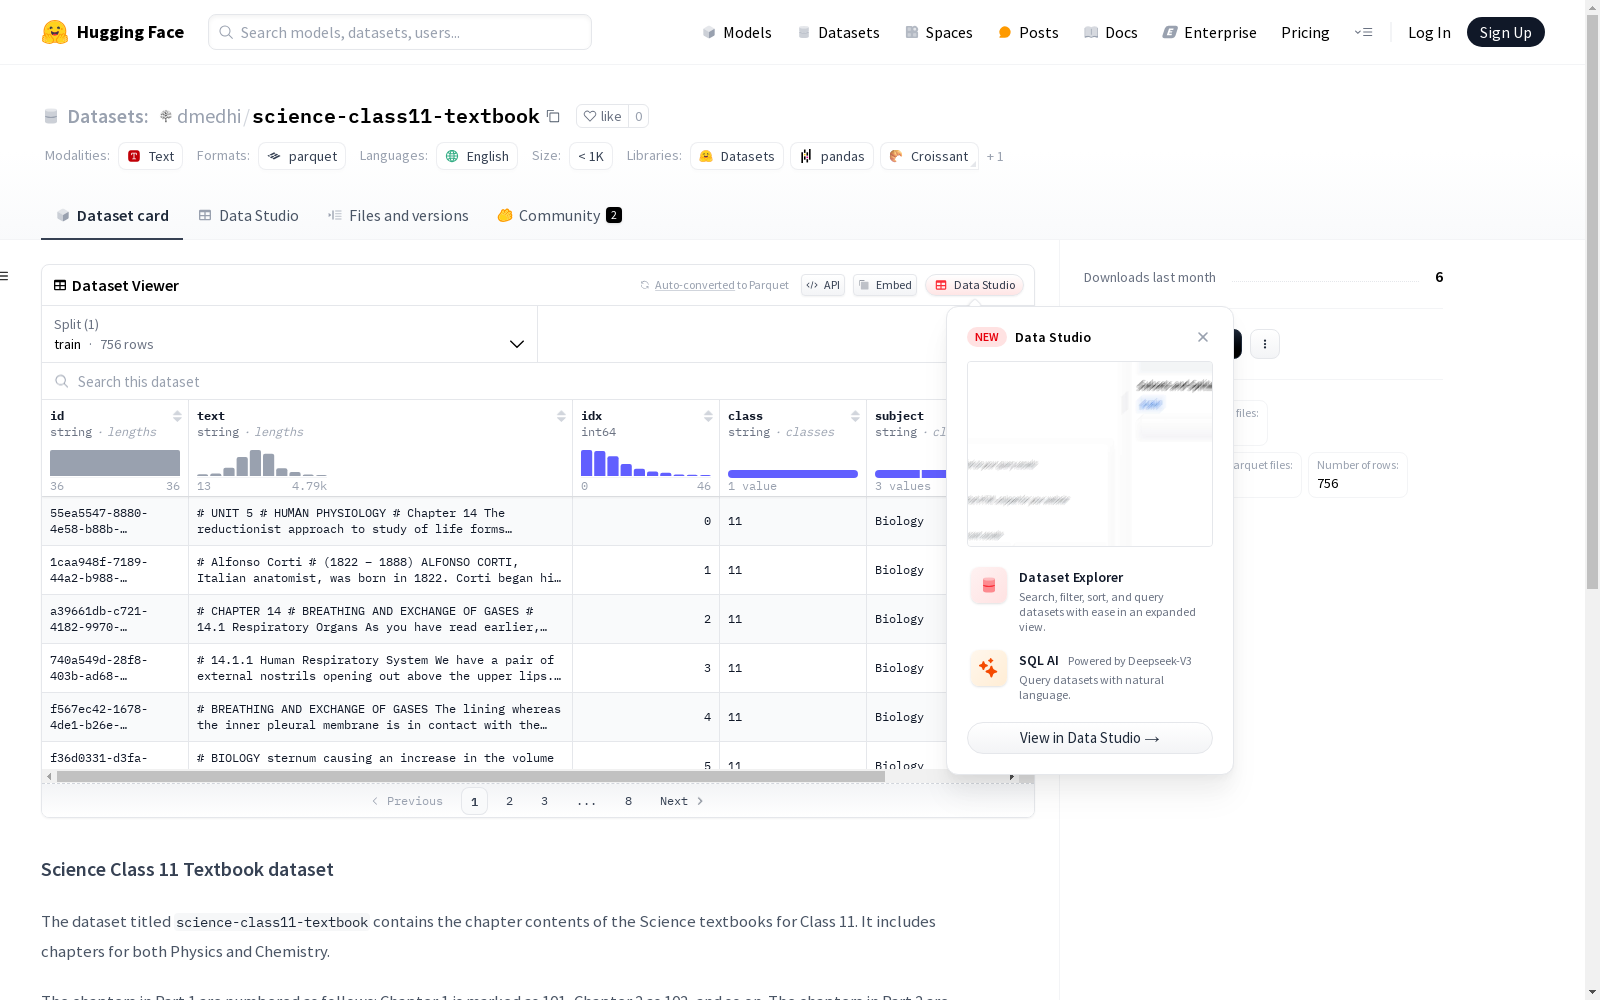Click the Log In link
The image size is (1600, 1000).
click(x=1429, y=32)
